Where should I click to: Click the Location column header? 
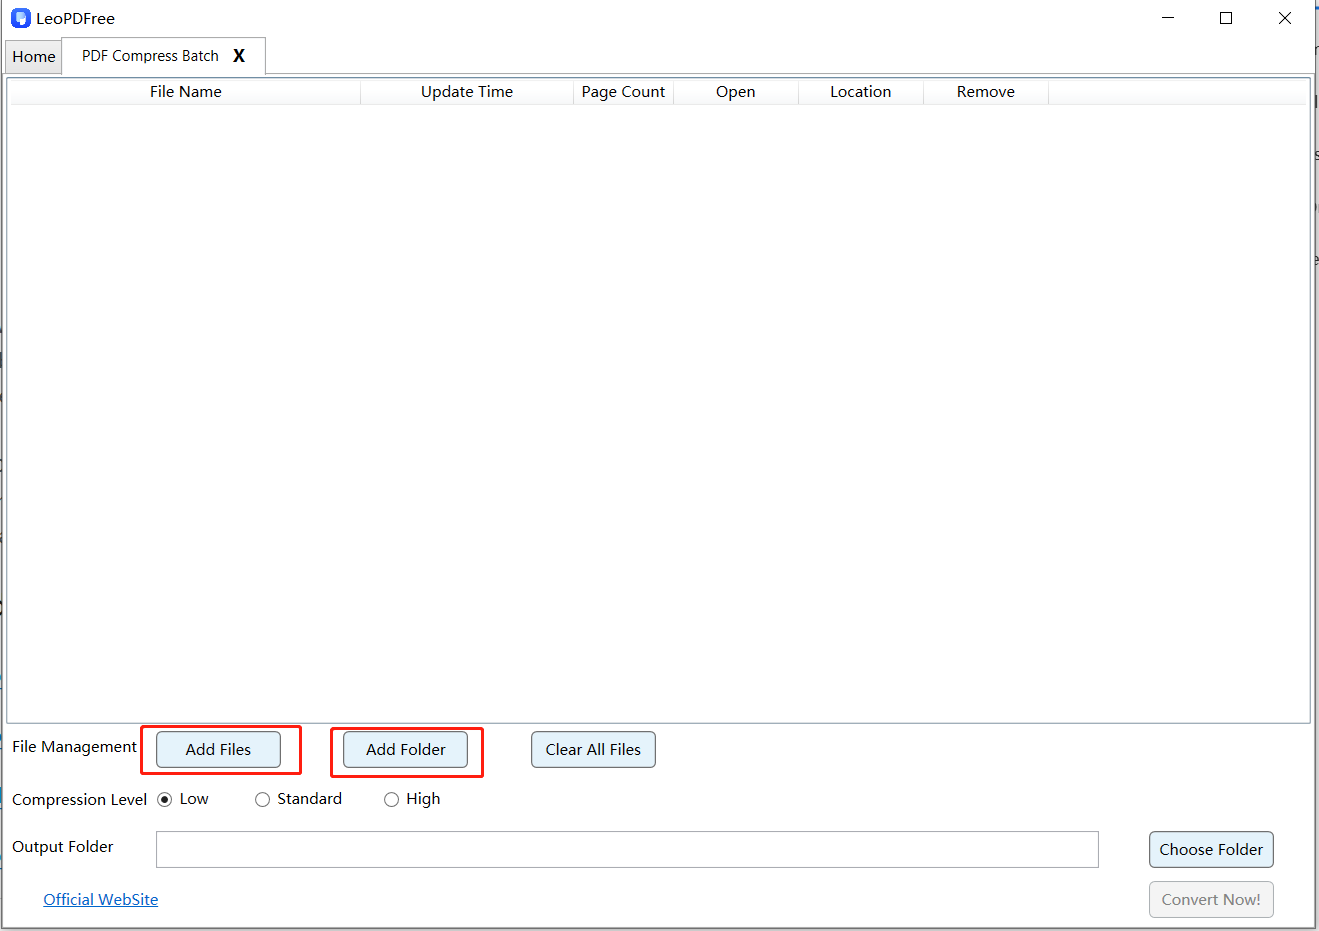tap(860, 91)
